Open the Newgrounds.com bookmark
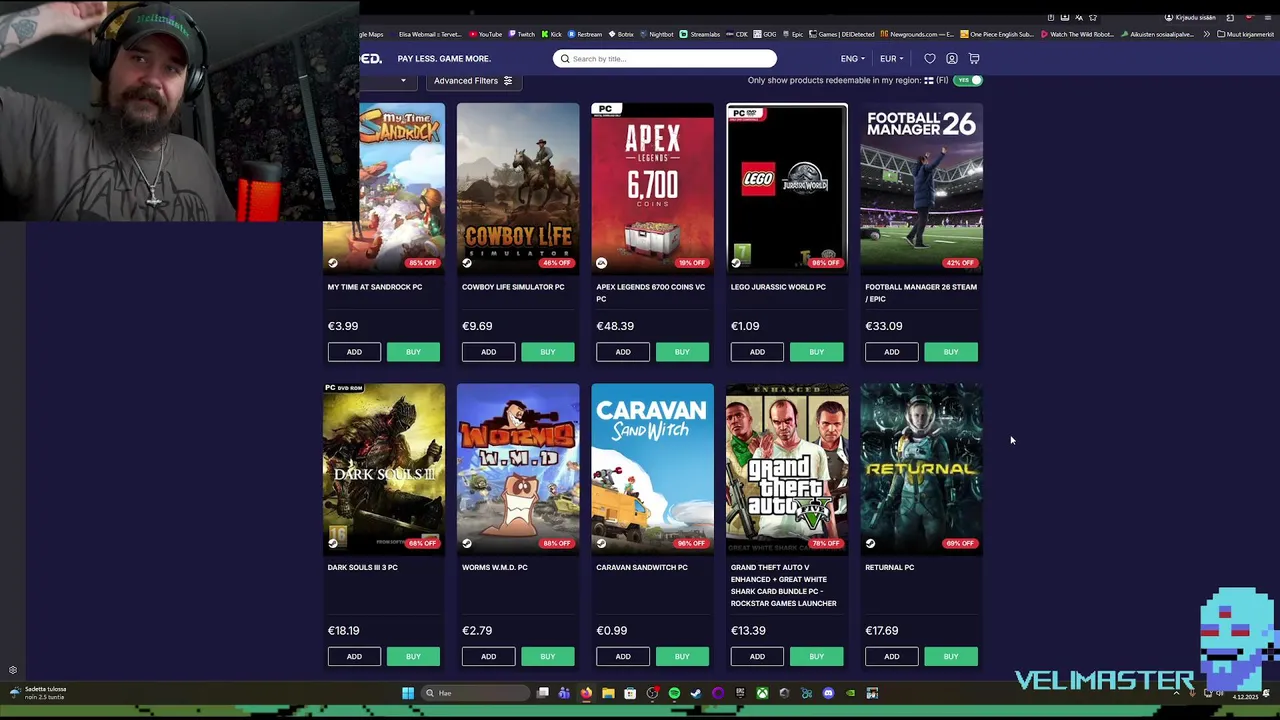 coord(918,34)
